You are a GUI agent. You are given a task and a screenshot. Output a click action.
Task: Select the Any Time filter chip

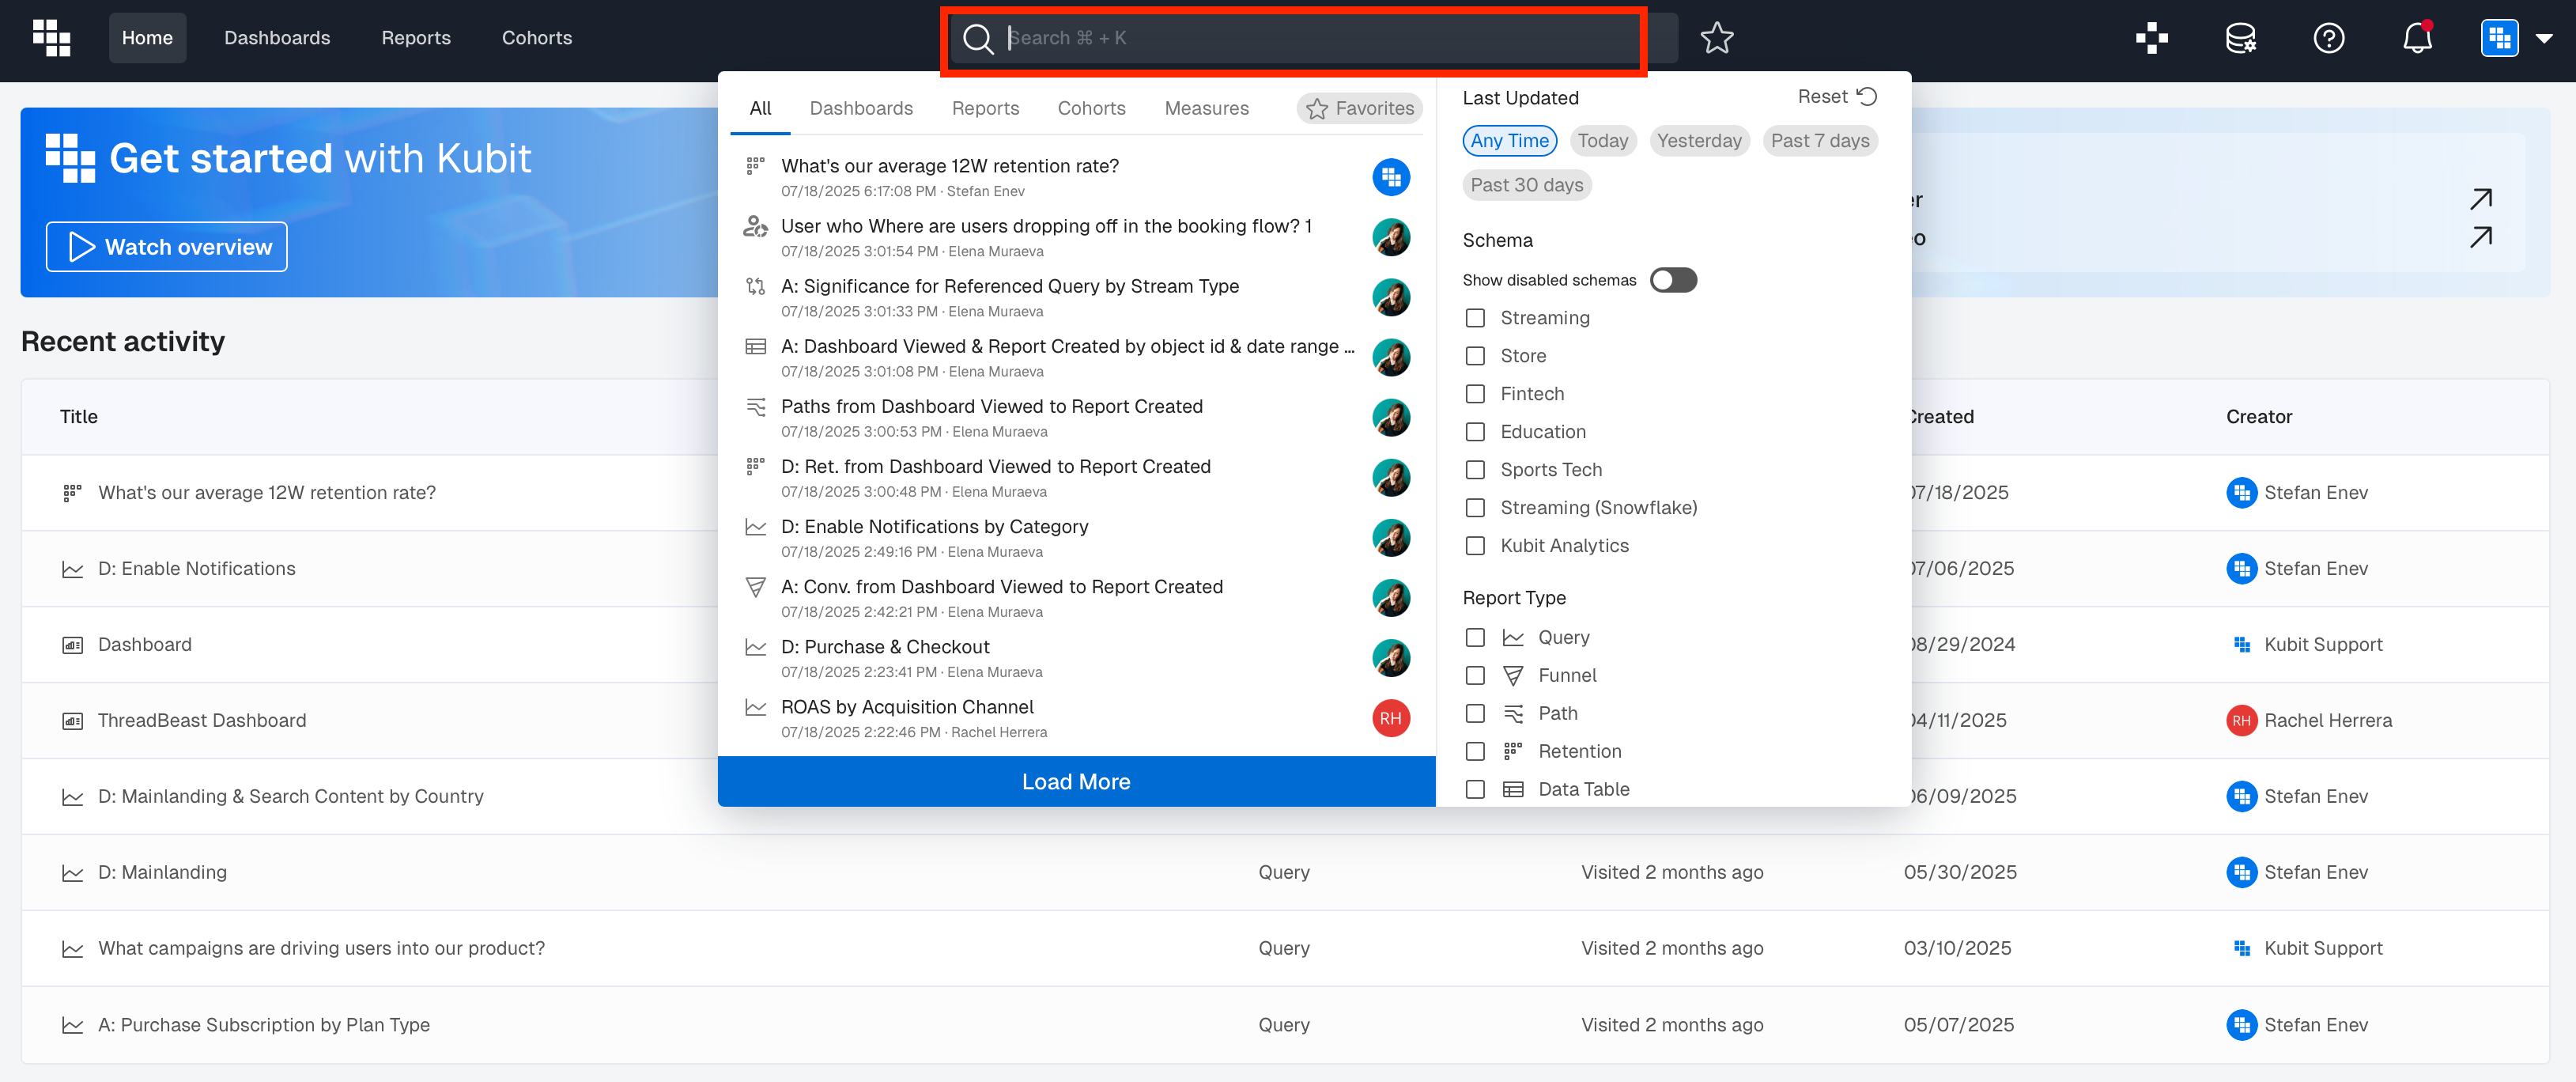pyautogui.click(x=1509, y=141)
